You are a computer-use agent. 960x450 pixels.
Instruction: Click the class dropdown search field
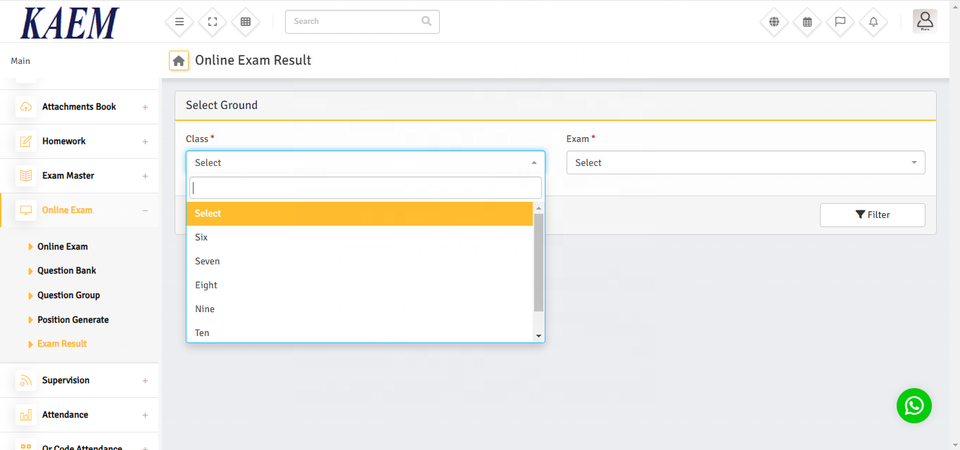pos(365,188)
